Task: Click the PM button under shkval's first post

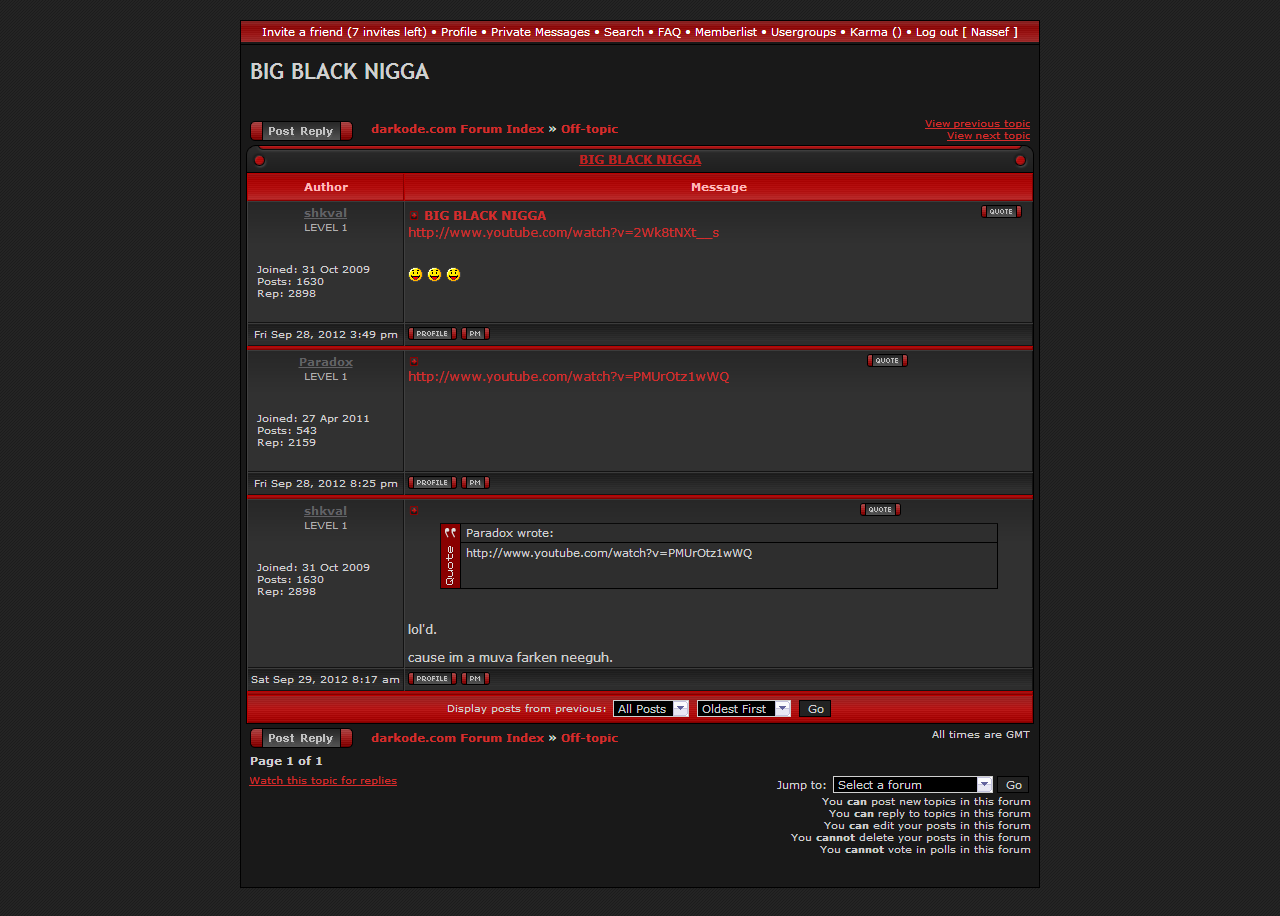Action: point(475,334)
